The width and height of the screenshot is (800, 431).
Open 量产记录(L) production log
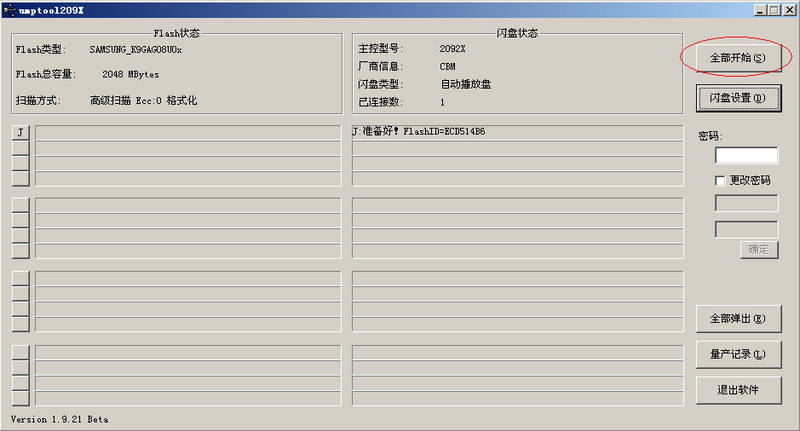737,354
